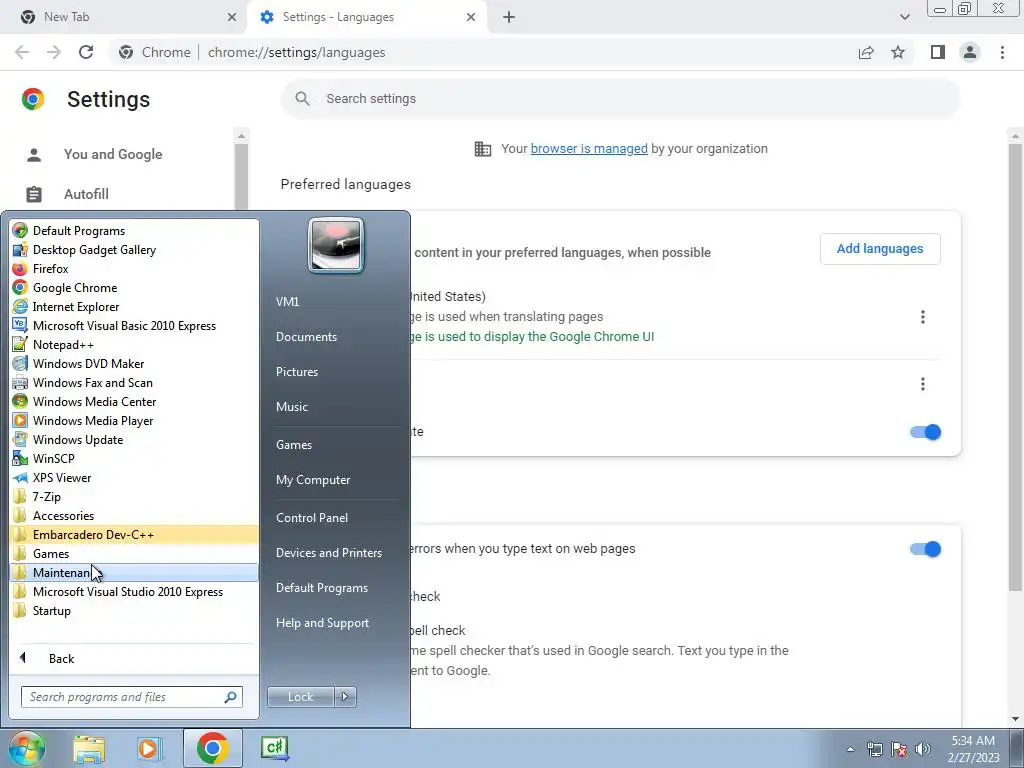Open My Computer
This screenshot has width=1024, height=768.
pos(313,480)
